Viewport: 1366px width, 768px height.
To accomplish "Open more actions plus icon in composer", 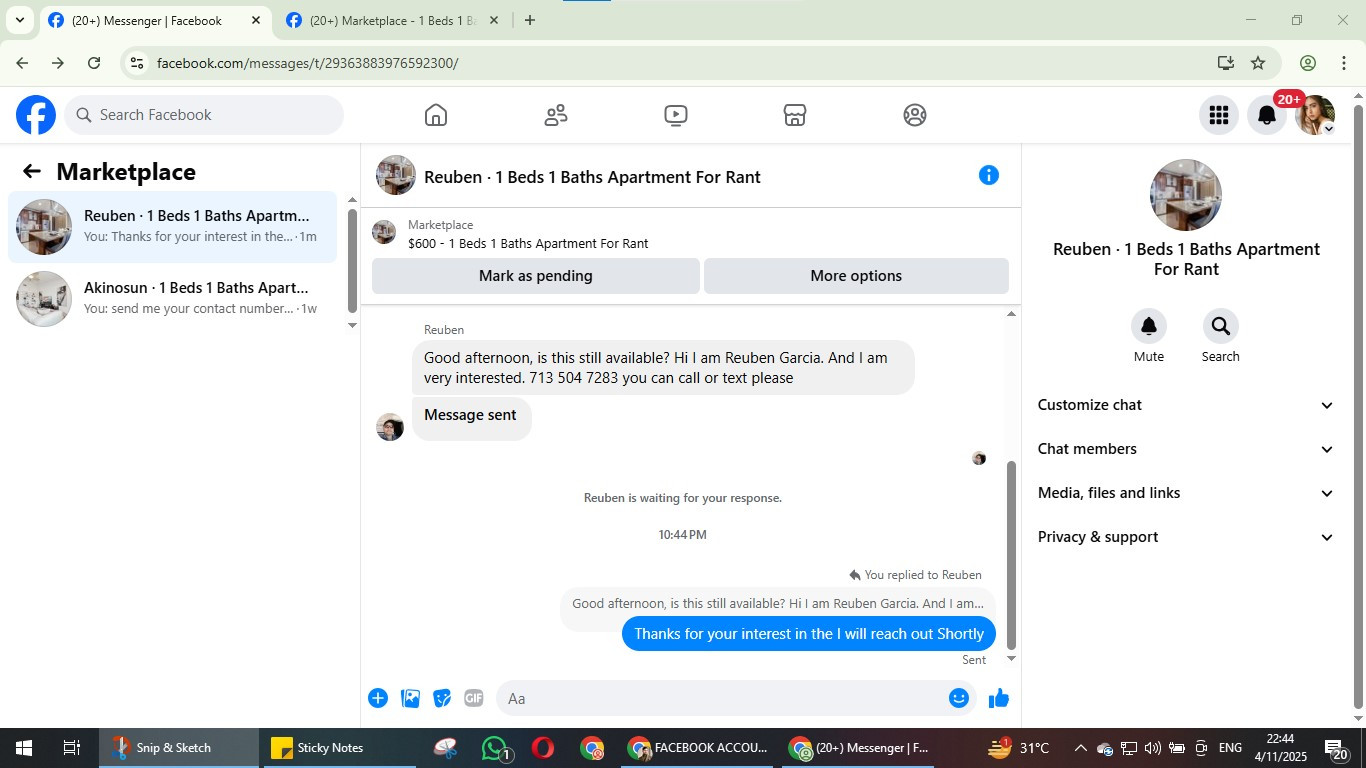I will point(378,698).
